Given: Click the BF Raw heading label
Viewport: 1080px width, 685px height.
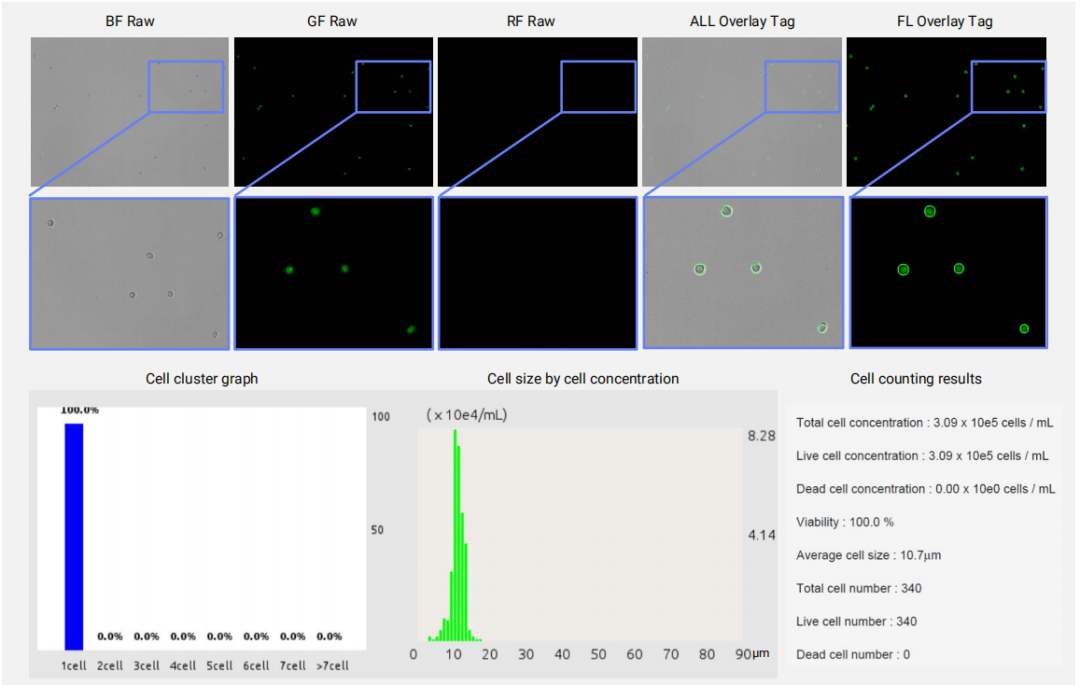Looking at the screenshot, I should (129, 21).
